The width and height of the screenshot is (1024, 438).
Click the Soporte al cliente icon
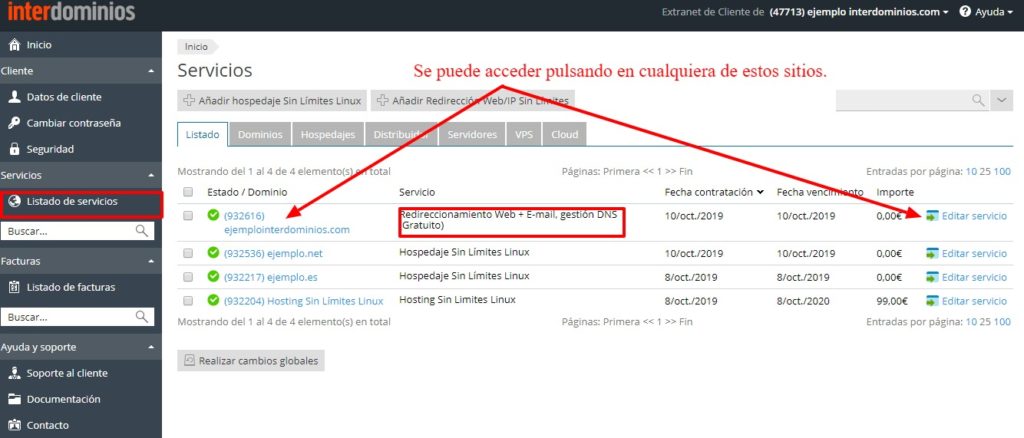14,373
